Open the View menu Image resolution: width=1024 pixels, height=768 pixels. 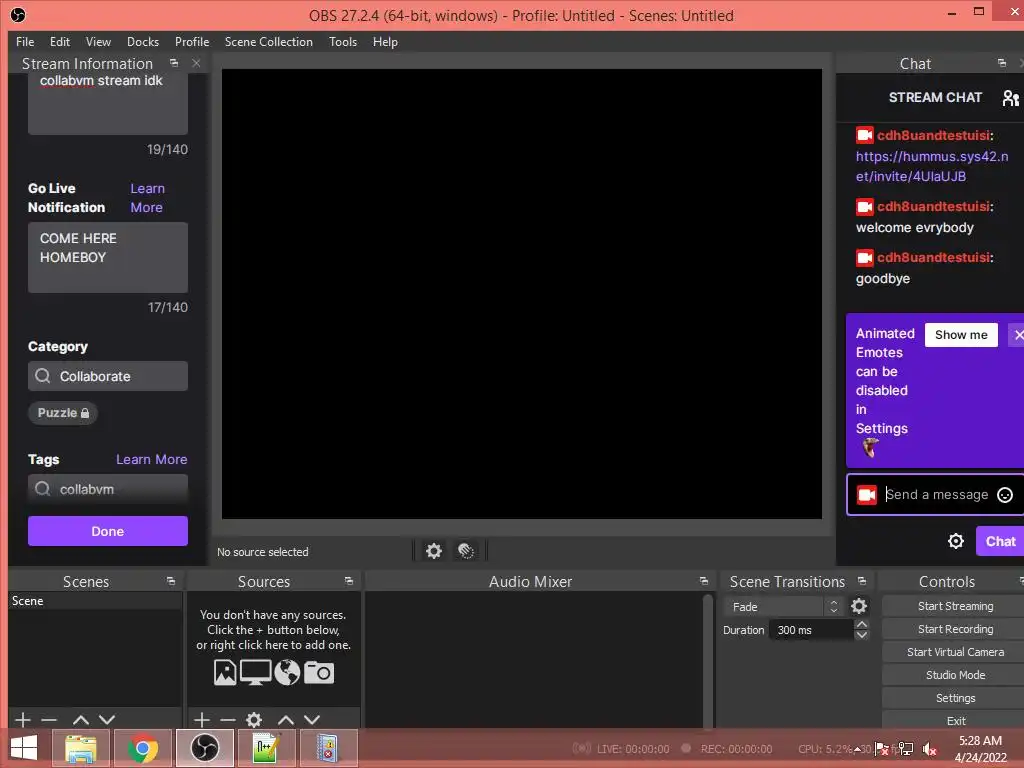click(x=98, y=42)
